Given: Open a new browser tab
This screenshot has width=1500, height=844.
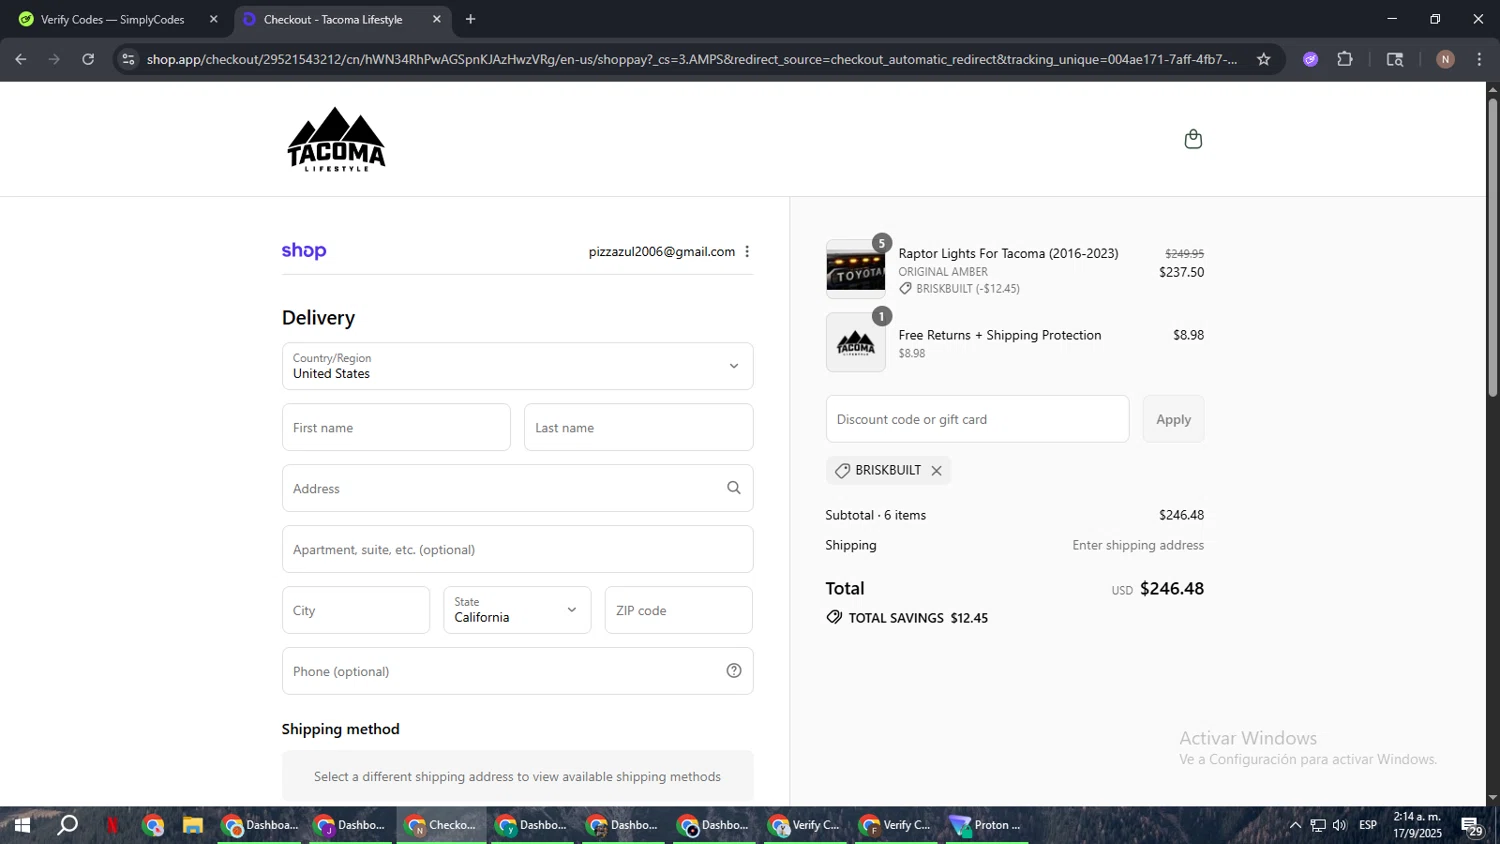Looking at the screenshot, I should point(470,19).
